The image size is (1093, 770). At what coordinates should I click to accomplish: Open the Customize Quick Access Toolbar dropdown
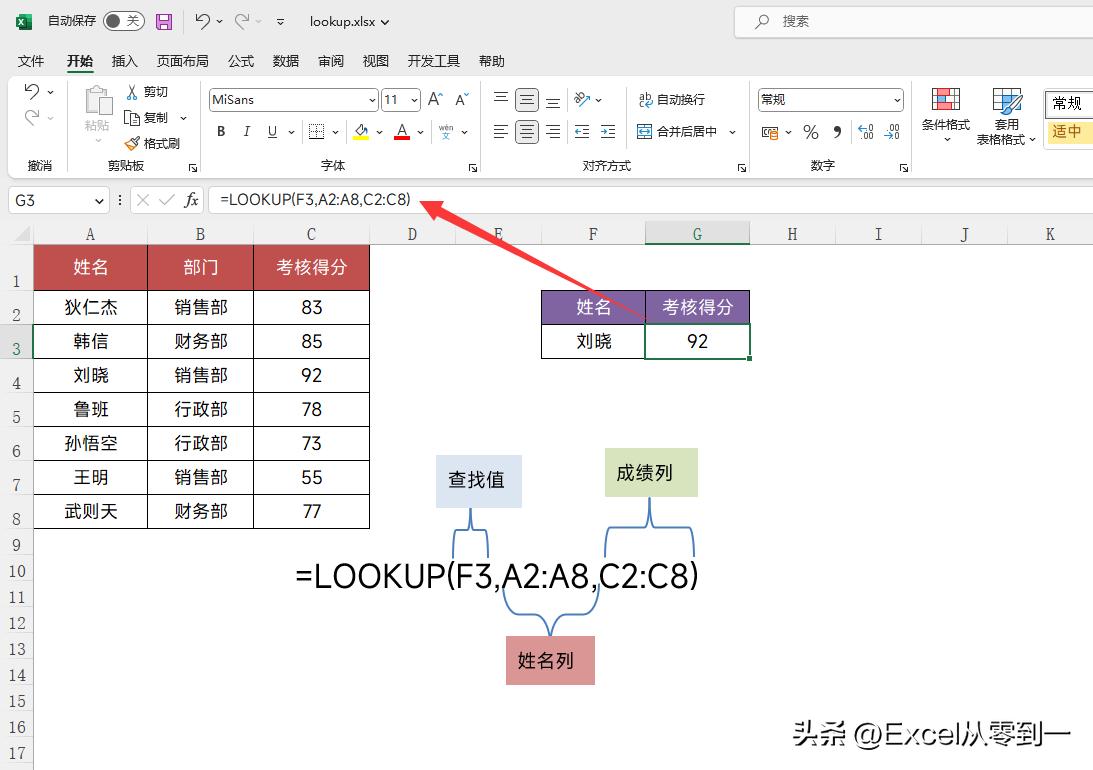point(280,22)
